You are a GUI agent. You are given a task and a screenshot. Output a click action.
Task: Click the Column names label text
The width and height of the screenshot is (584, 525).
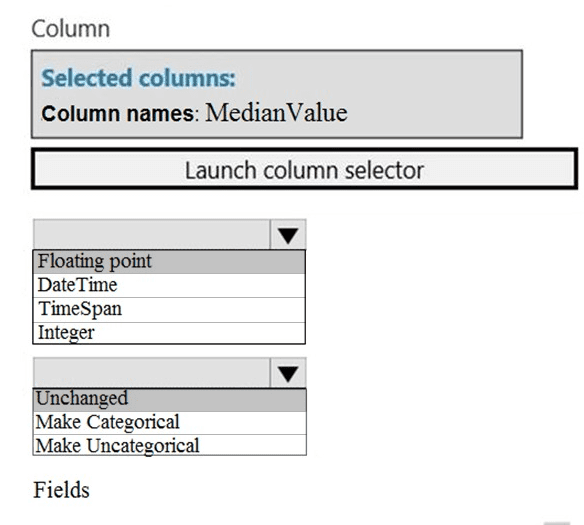pos(117,113)
